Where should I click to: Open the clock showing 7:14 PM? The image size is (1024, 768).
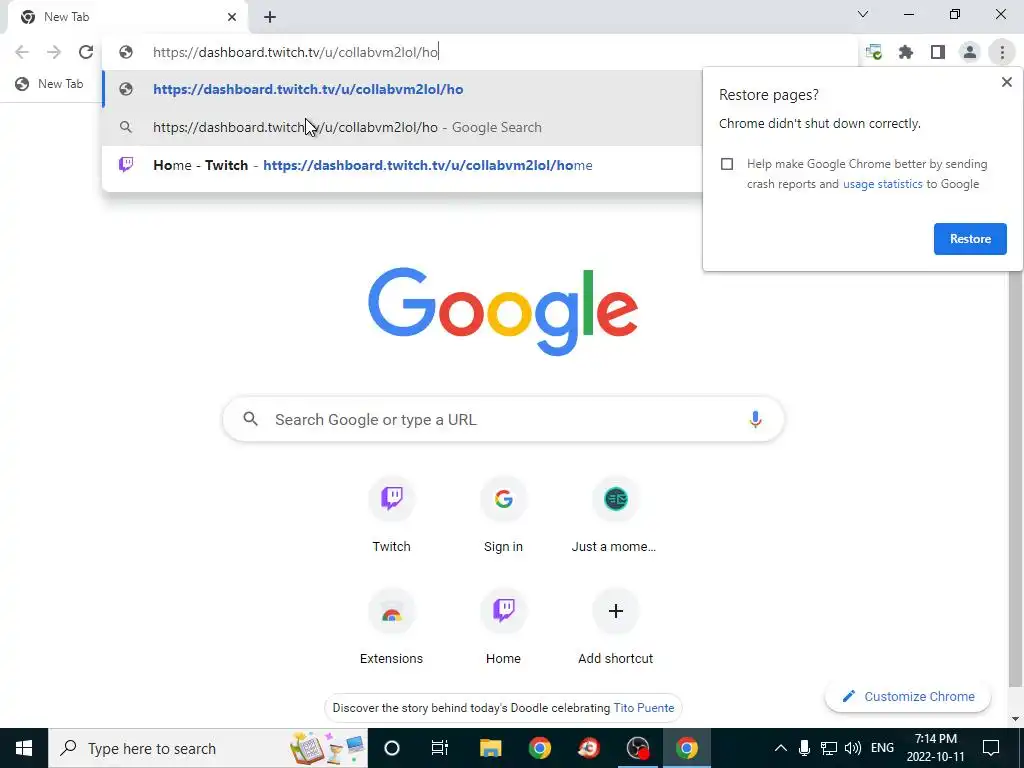[x=935, y=748]
